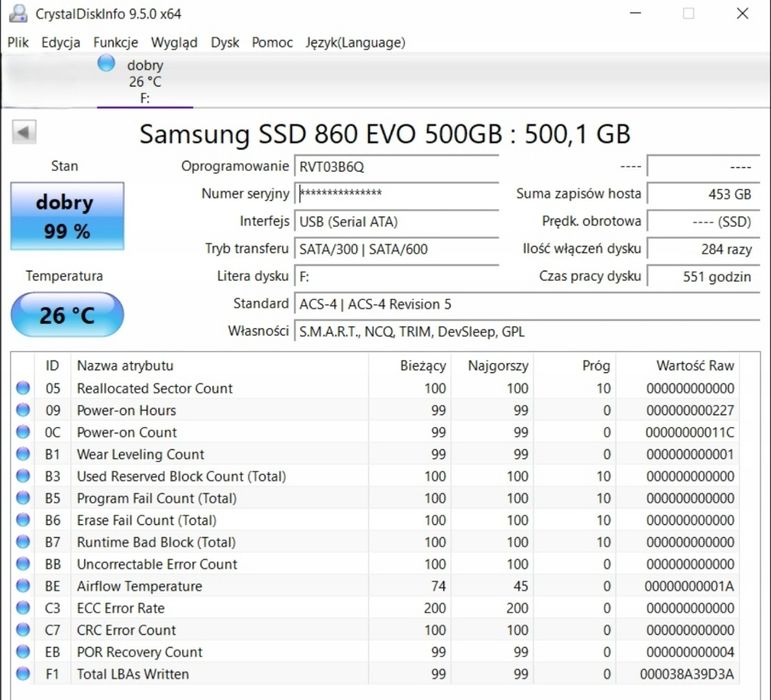
Task: Select the 'Reallocated Sector Count' attribute name
Action: [154, 388]
